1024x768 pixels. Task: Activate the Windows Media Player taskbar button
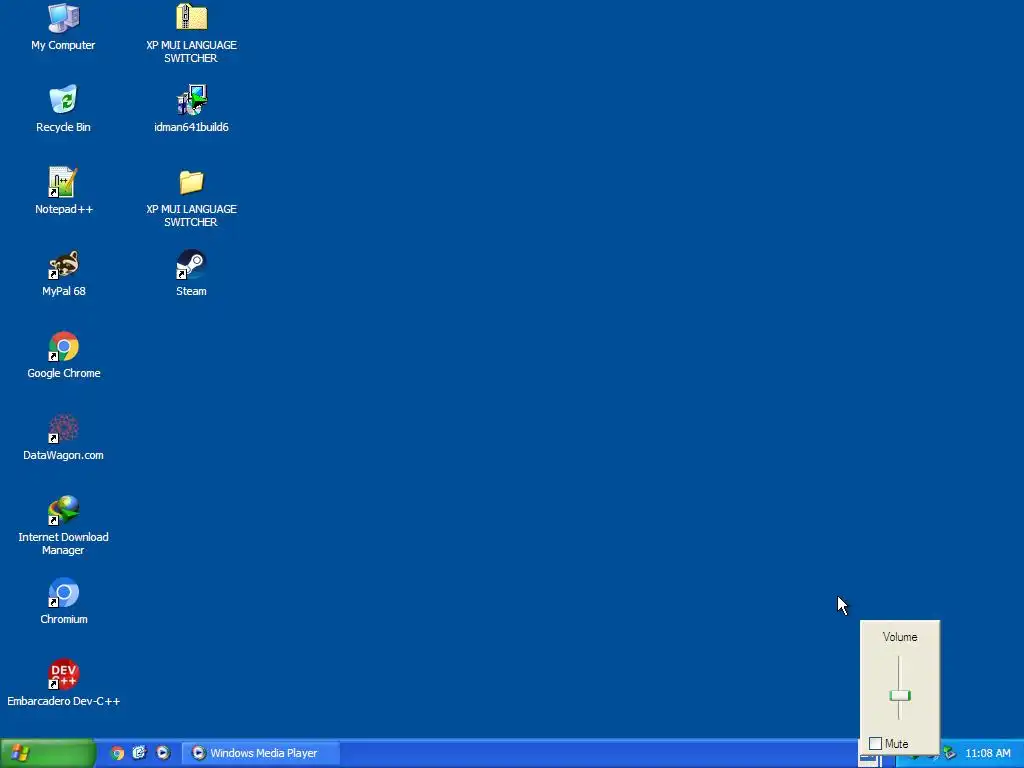260,753
